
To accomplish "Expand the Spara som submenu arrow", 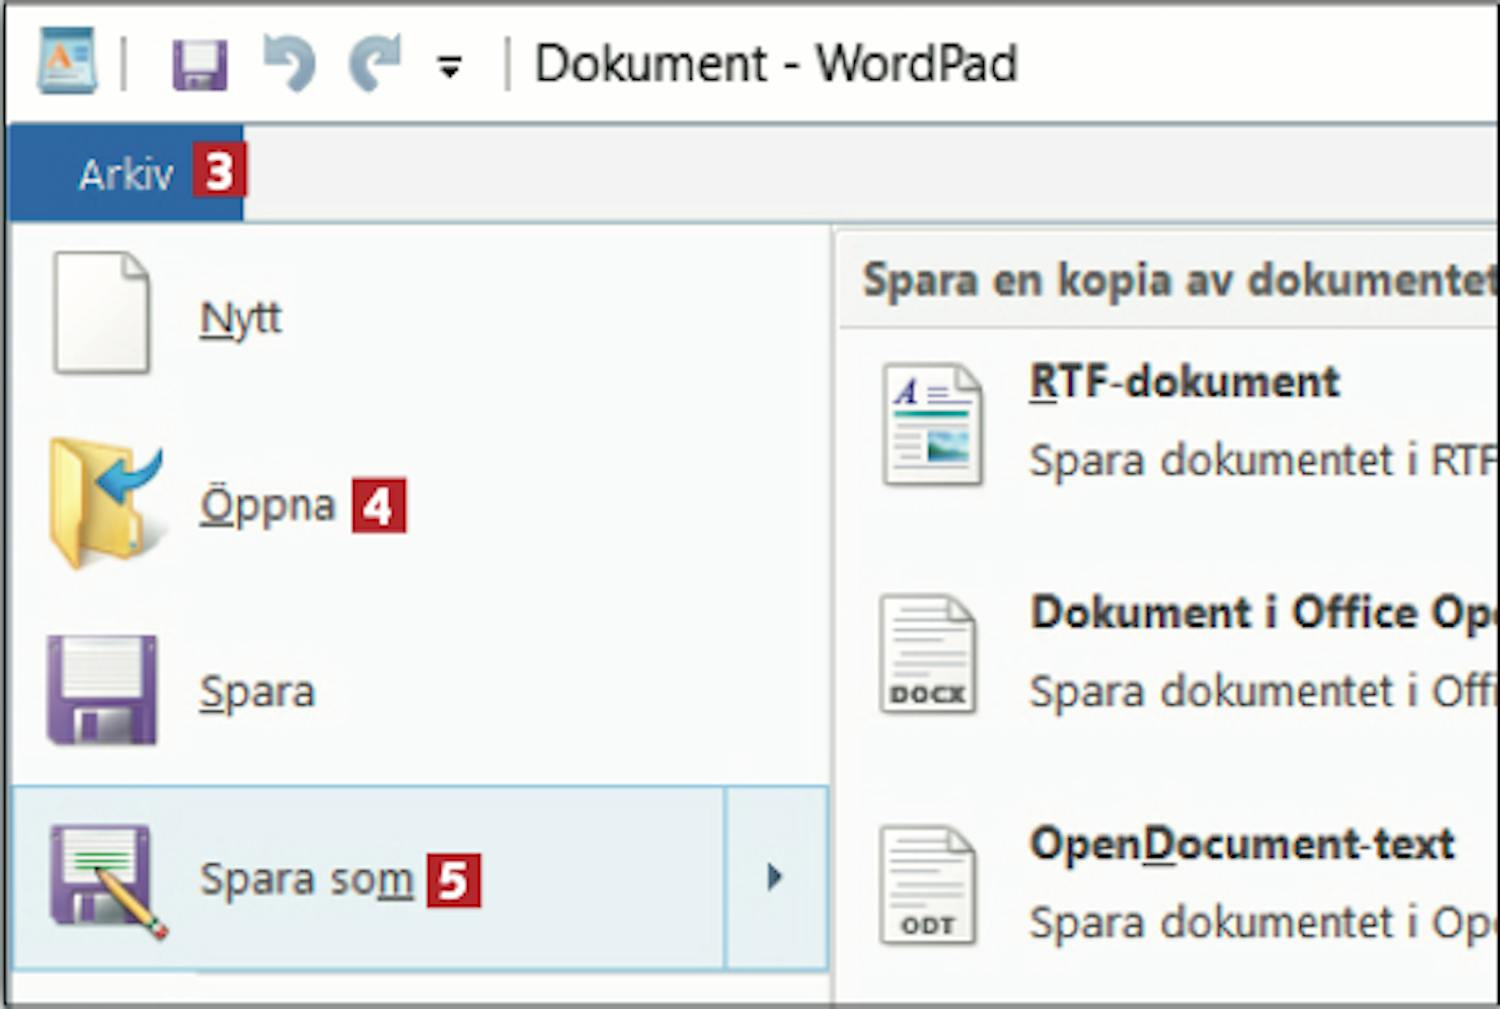I will coord(776,878).
